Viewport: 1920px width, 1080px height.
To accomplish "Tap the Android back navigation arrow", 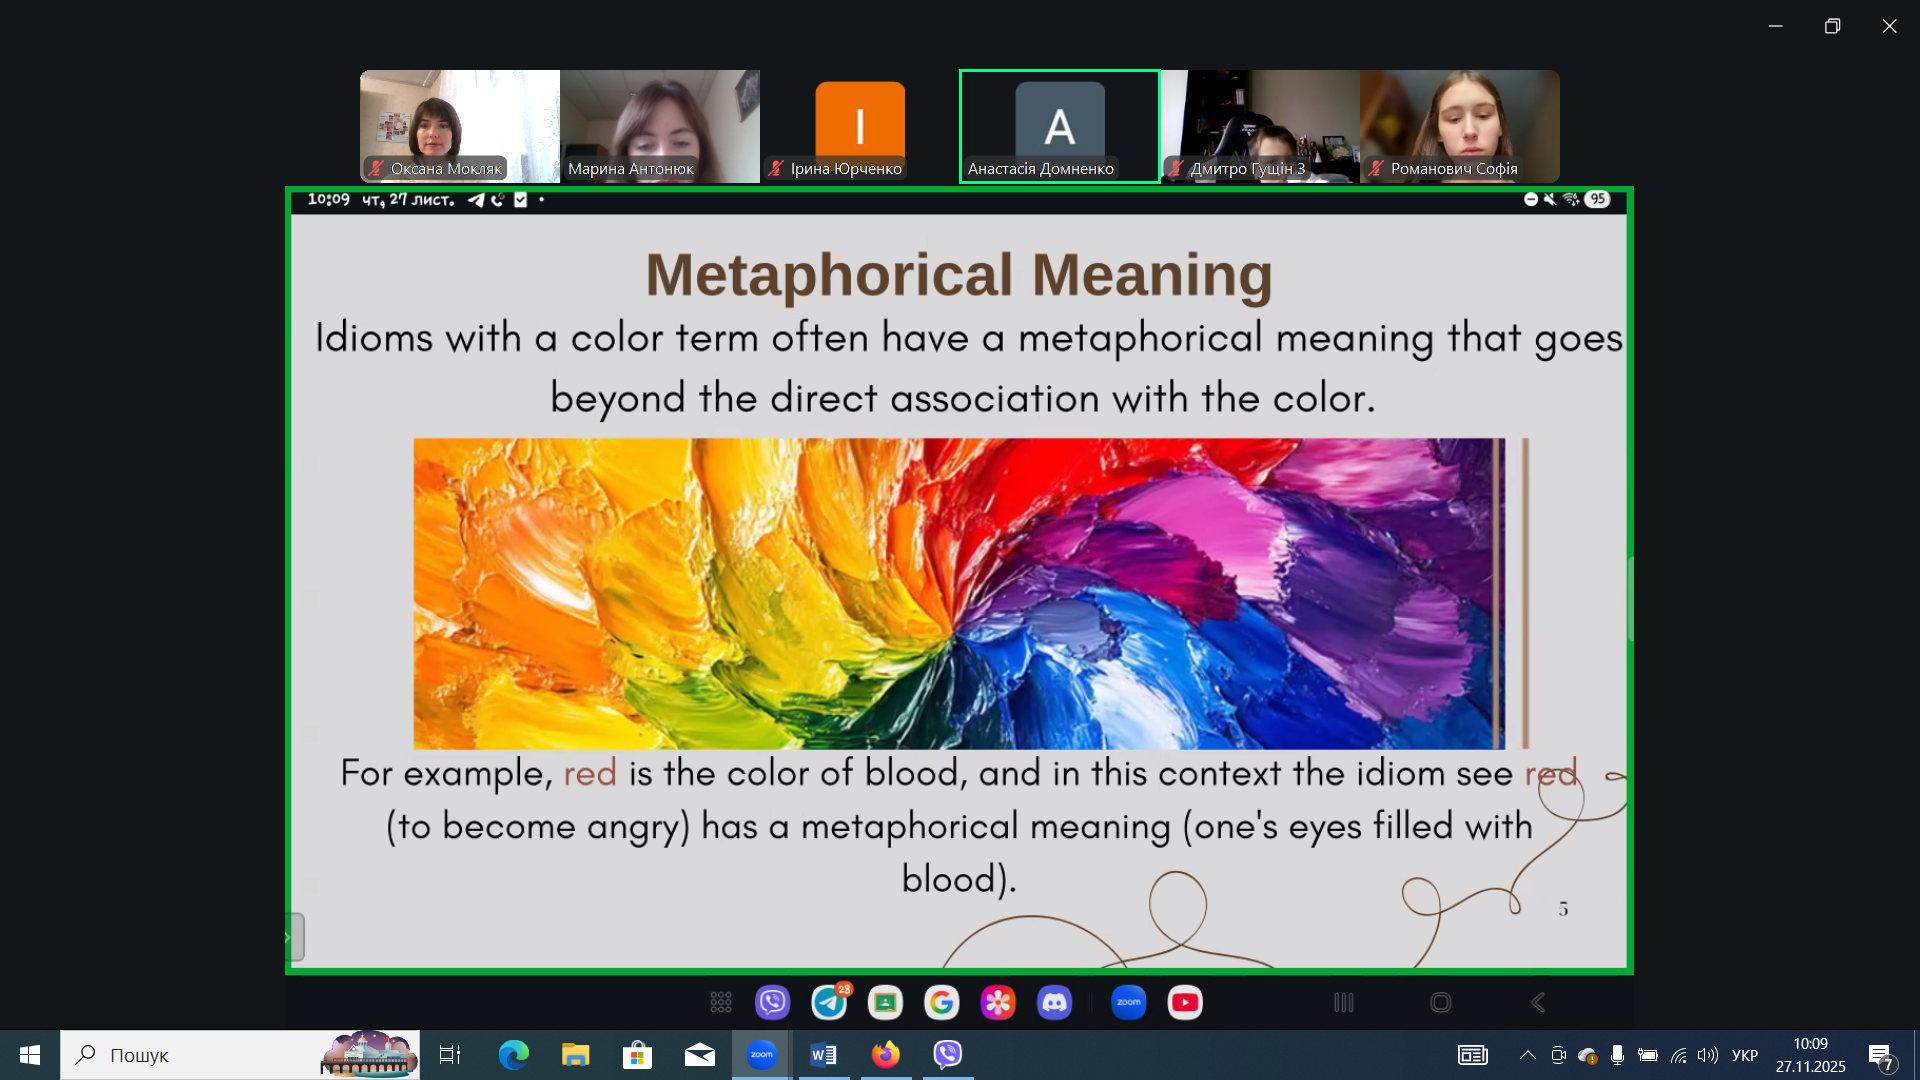I will pyautogui.click(x=1538, y=1002).
